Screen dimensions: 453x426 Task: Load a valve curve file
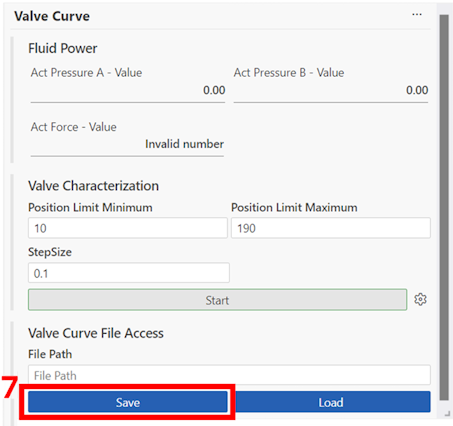click(x=333, y=402)
